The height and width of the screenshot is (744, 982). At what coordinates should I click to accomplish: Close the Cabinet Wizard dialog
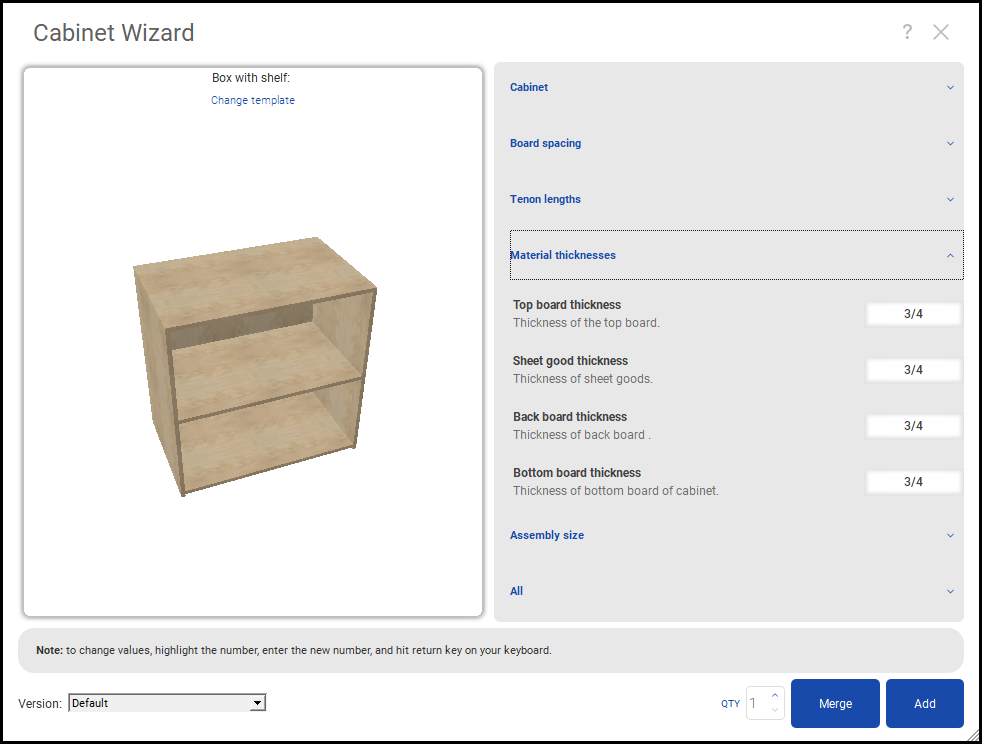(x=941, y=32)
